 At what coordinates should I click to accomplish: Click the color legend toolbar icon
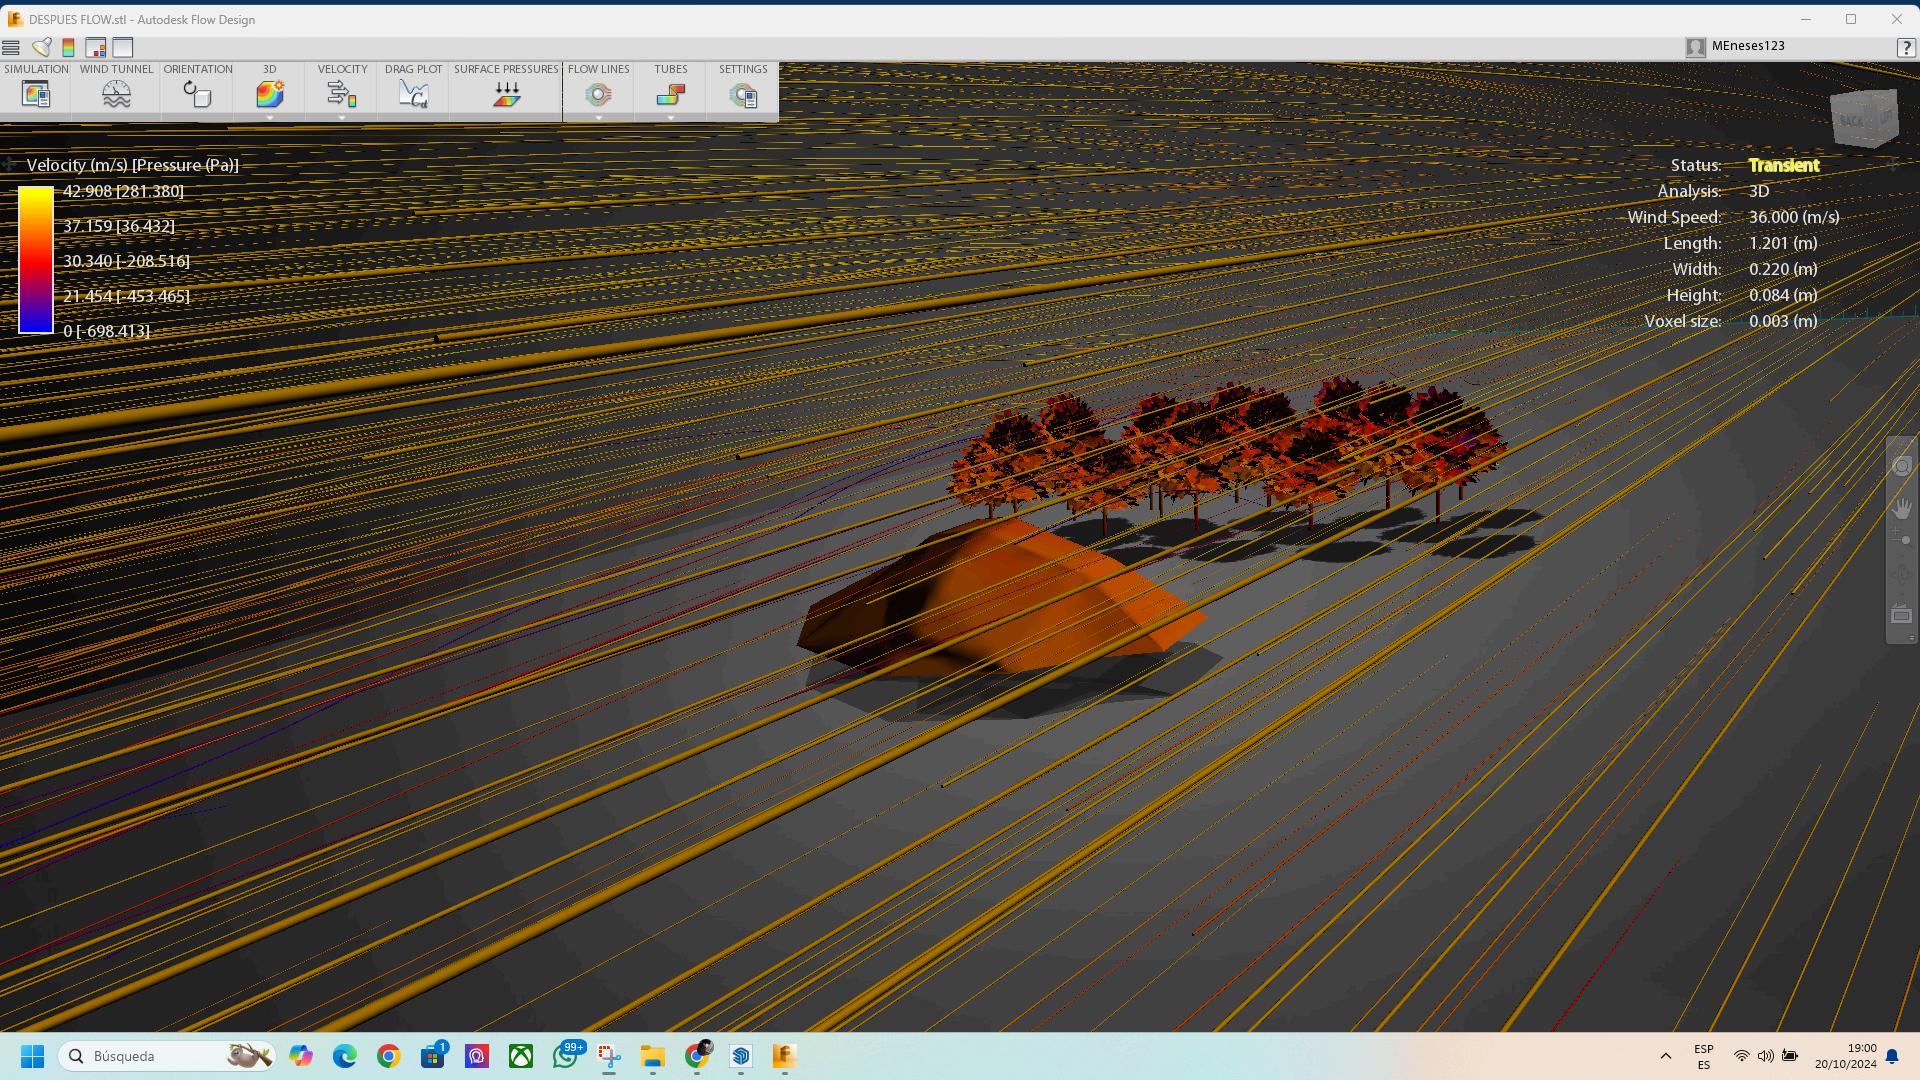point(68,47)
